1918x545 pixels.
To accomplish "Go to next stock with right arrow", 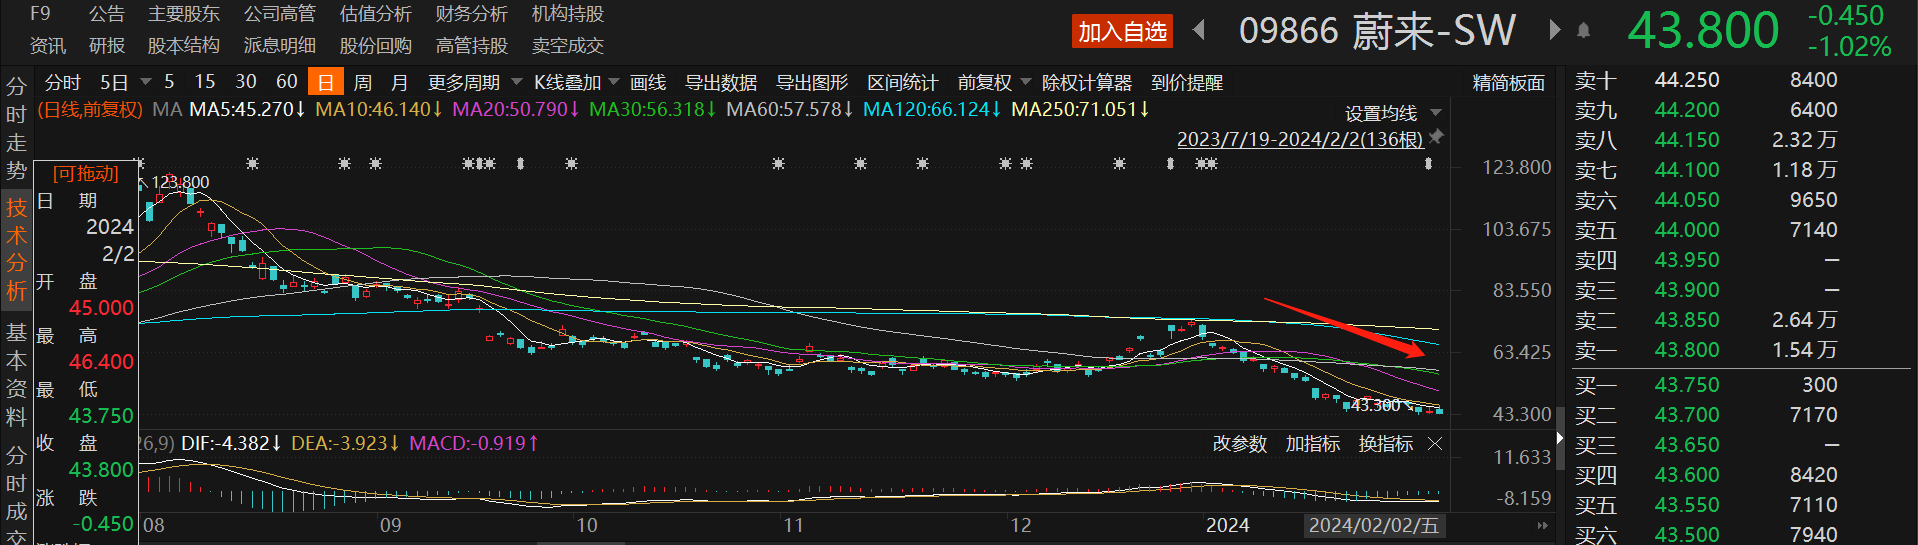I will point(1554,31).
